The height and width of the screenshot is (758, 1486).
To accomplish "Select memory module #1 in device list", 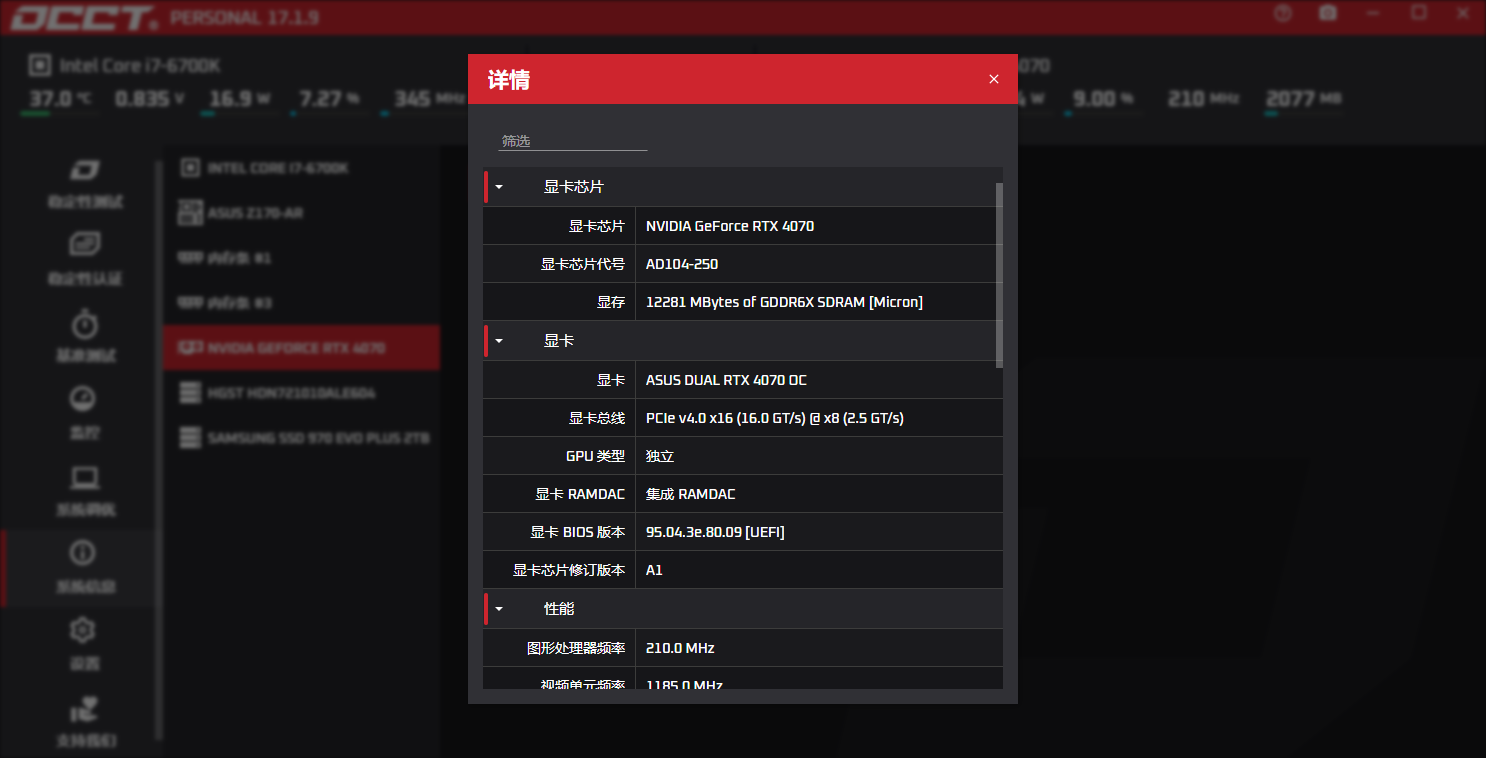I will [301, 258].
